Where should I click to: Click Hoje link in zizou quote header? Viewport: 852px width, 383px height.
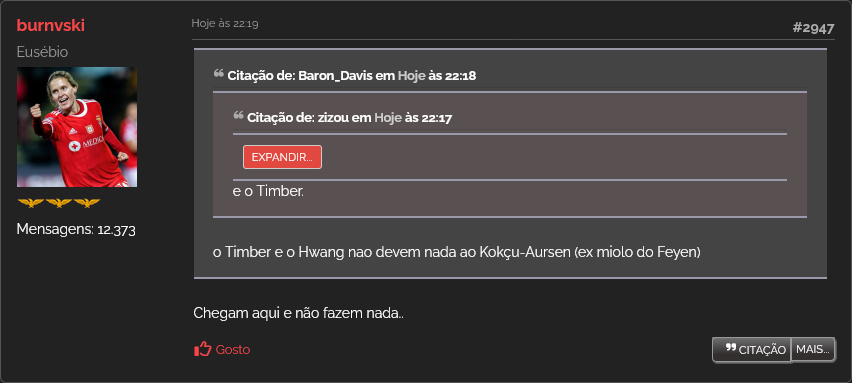pyautogui.click(x=388, y=117)
